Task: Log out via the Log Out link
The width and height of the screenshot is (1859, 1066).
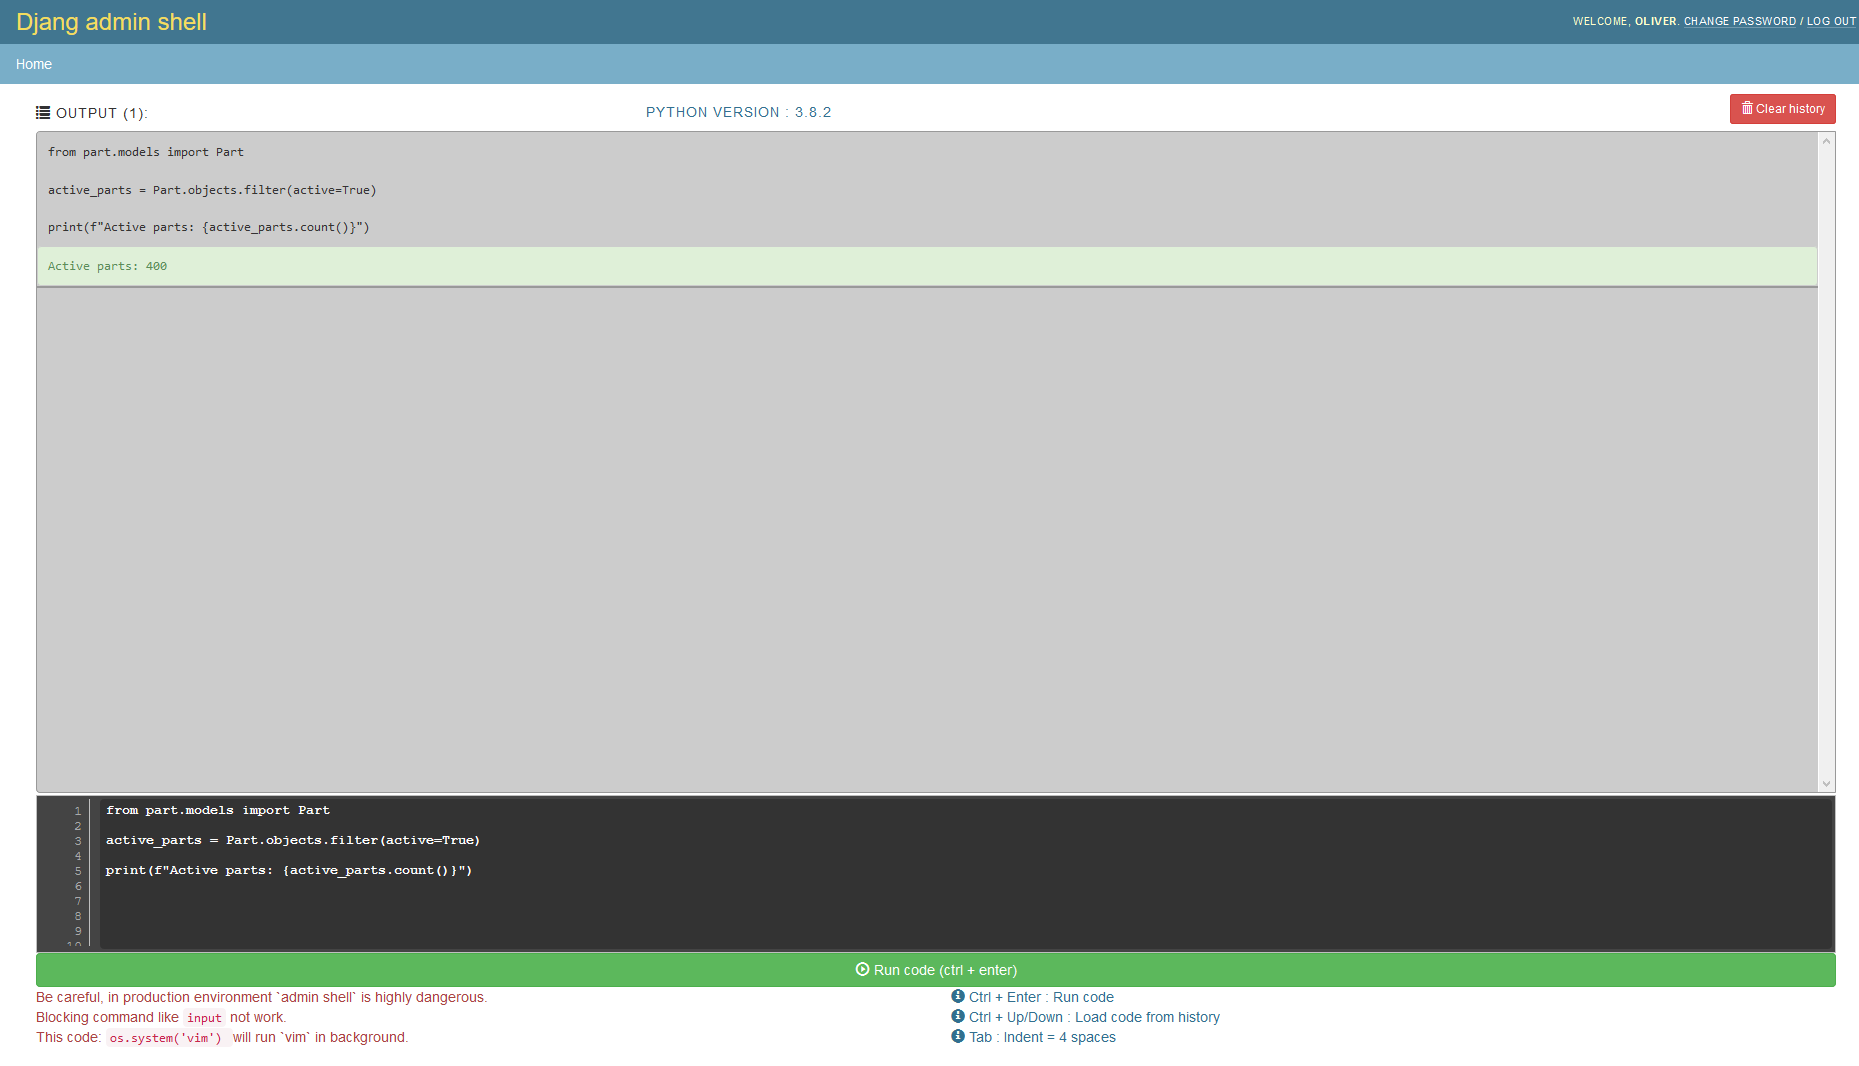Action: (1831, 21)
